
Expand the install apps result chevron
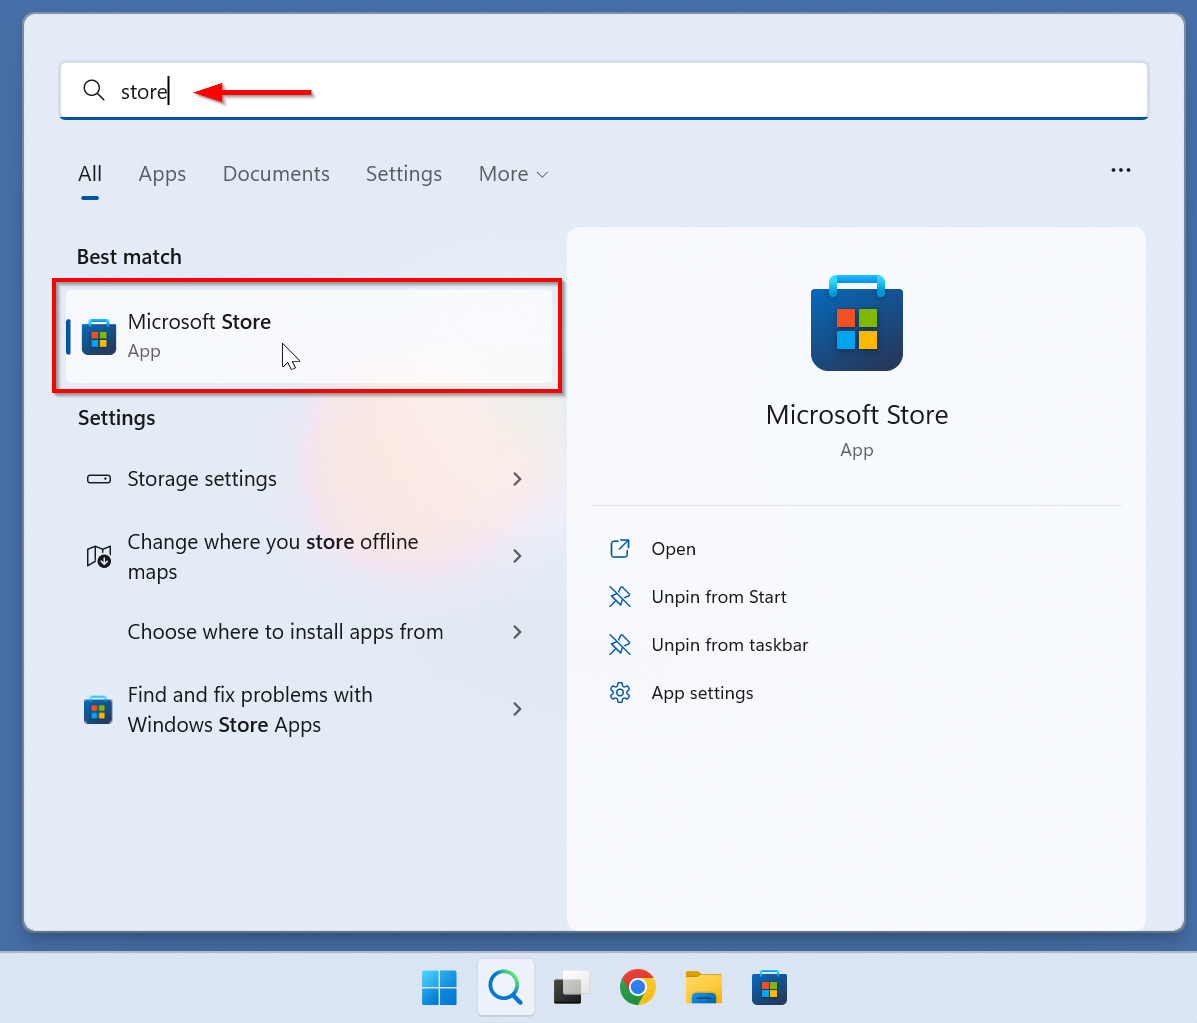[x=517, y=632]
